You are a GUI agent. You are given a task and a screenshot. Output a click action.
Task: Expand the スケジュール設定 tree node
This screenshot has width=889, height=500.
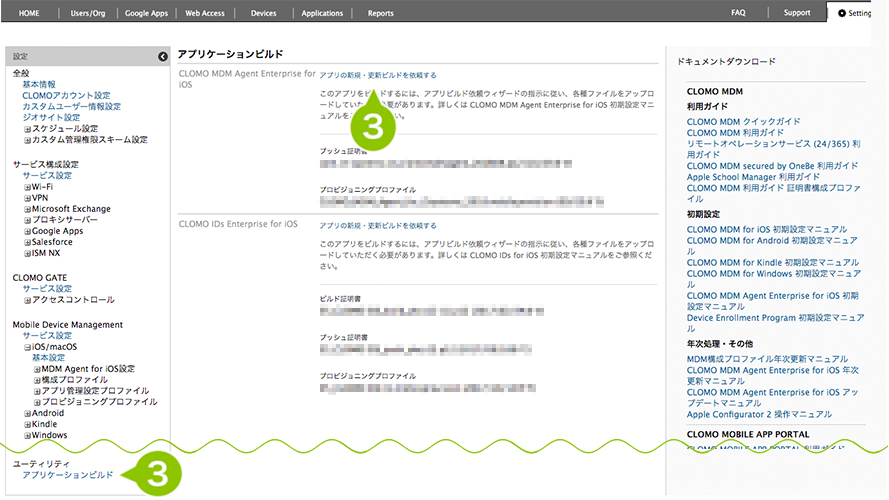27,129
